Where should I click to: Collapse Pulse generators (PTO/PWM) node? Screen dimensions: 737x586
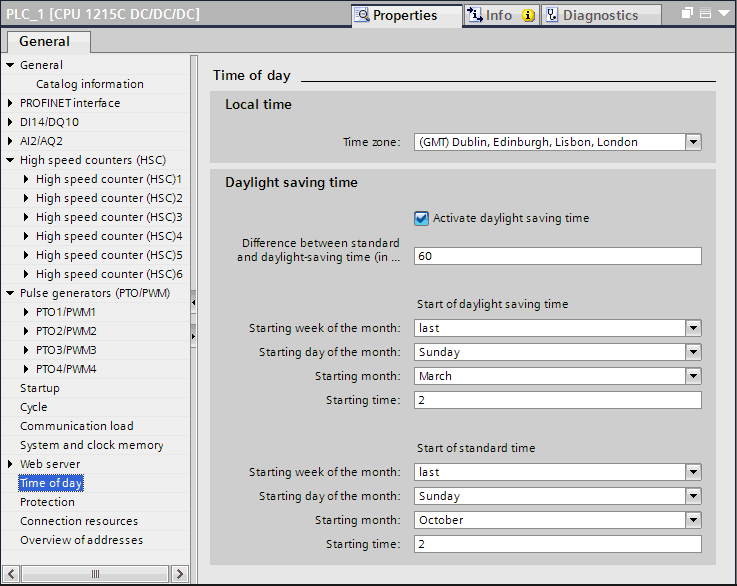click(10, 293)
